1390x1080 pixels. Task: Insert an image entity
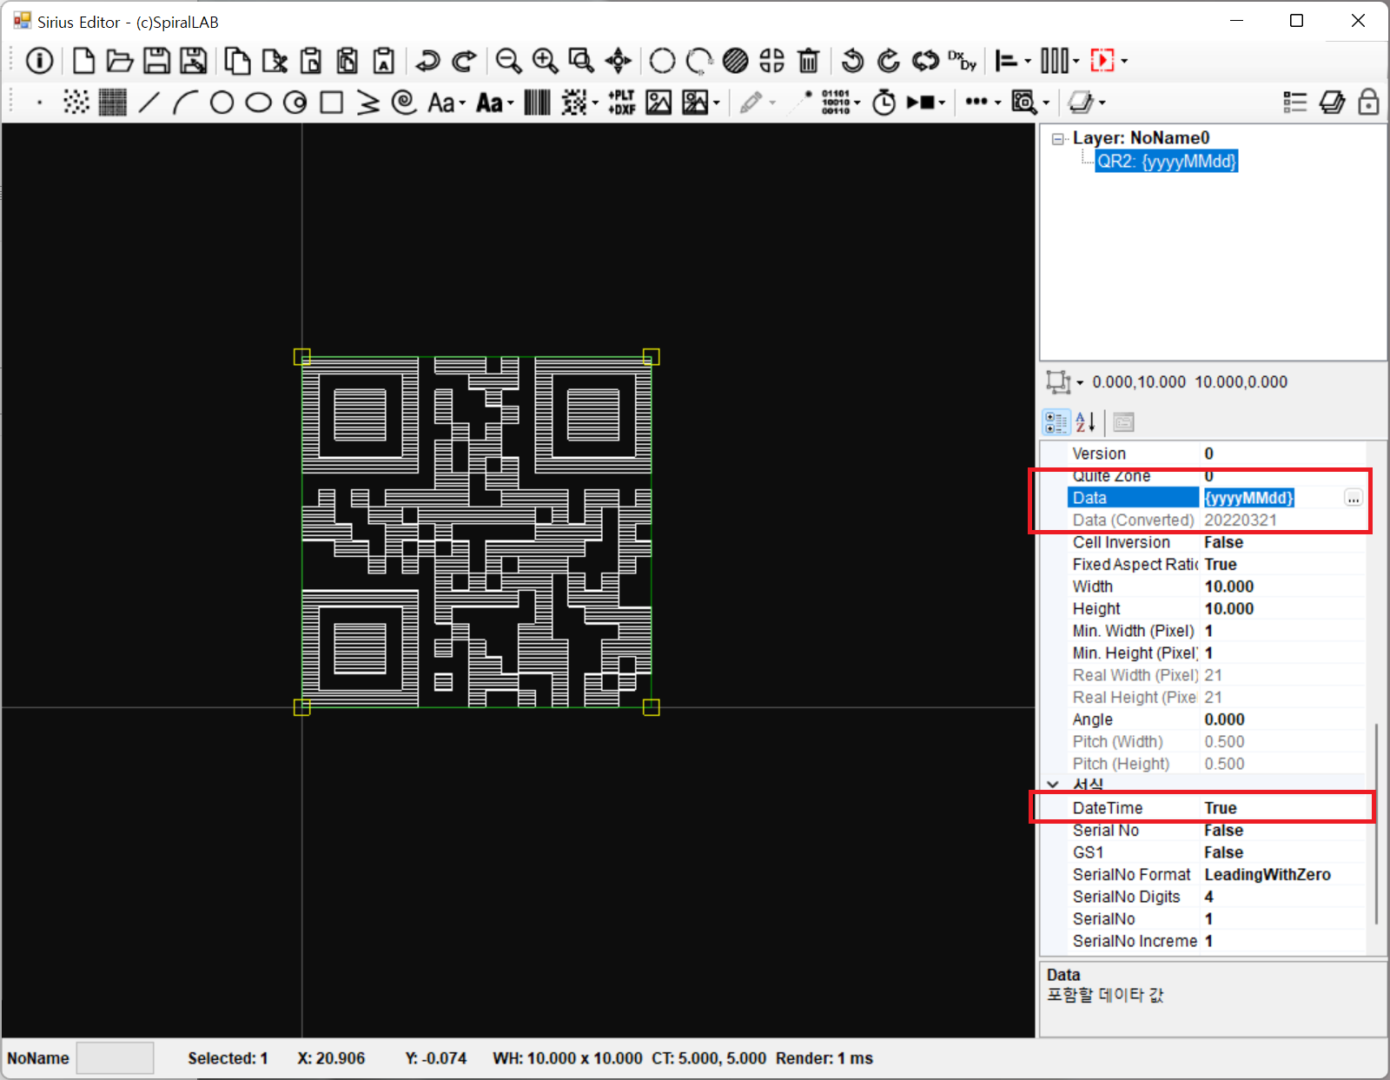[x=658, y=102]
